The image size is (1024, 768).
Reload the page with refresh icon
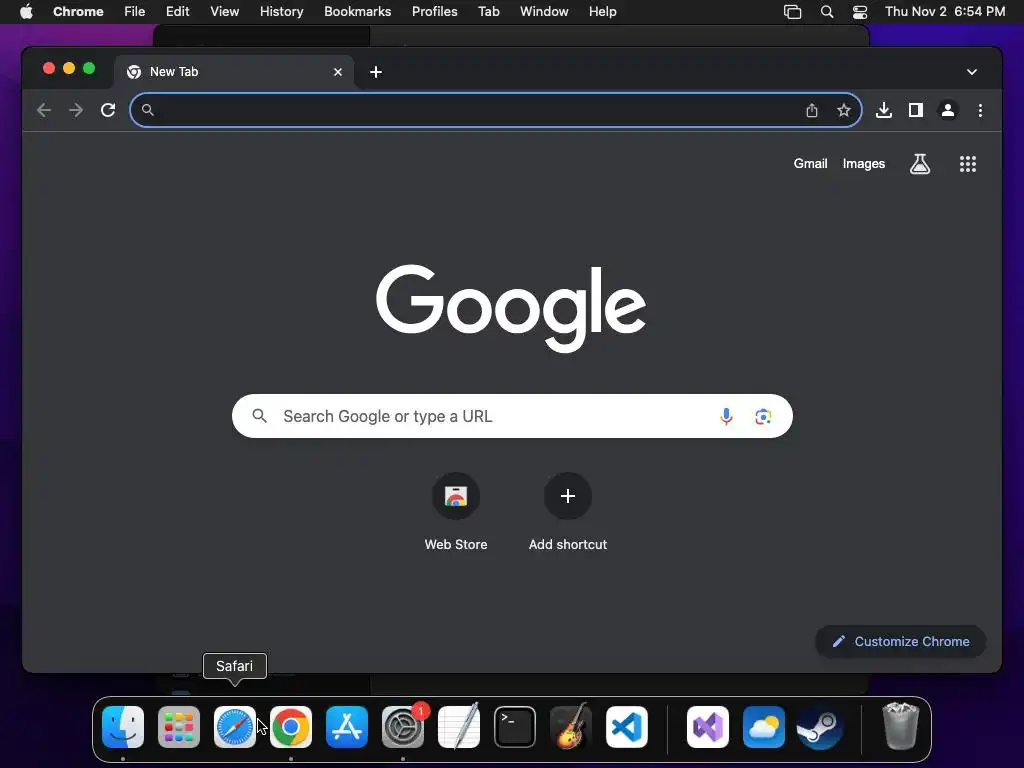point(108,110)
